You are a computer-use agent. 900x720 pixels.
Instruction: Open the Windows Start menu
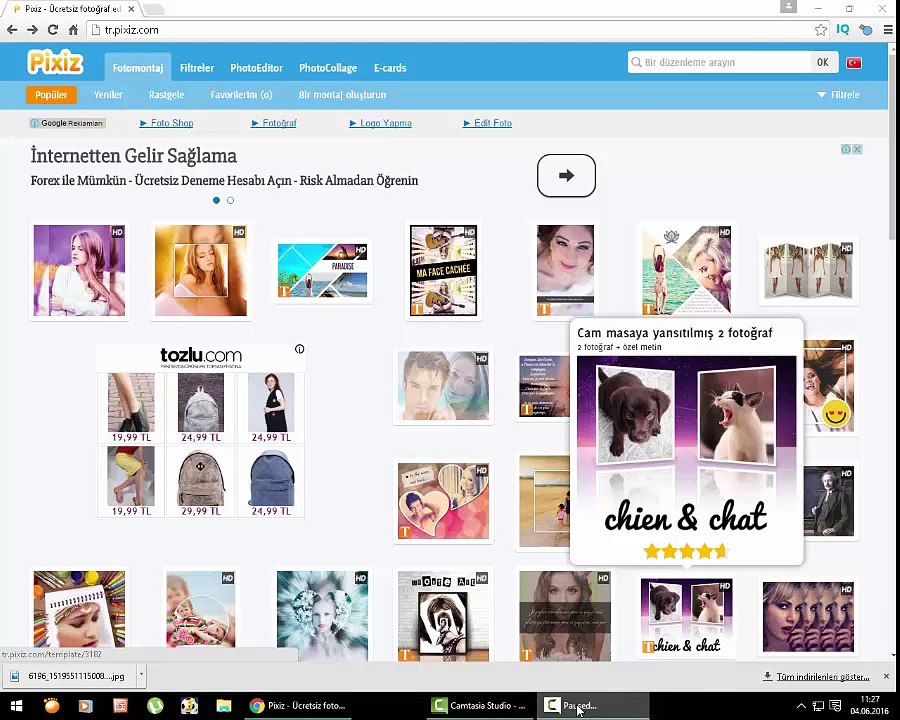tap(16, 706)
